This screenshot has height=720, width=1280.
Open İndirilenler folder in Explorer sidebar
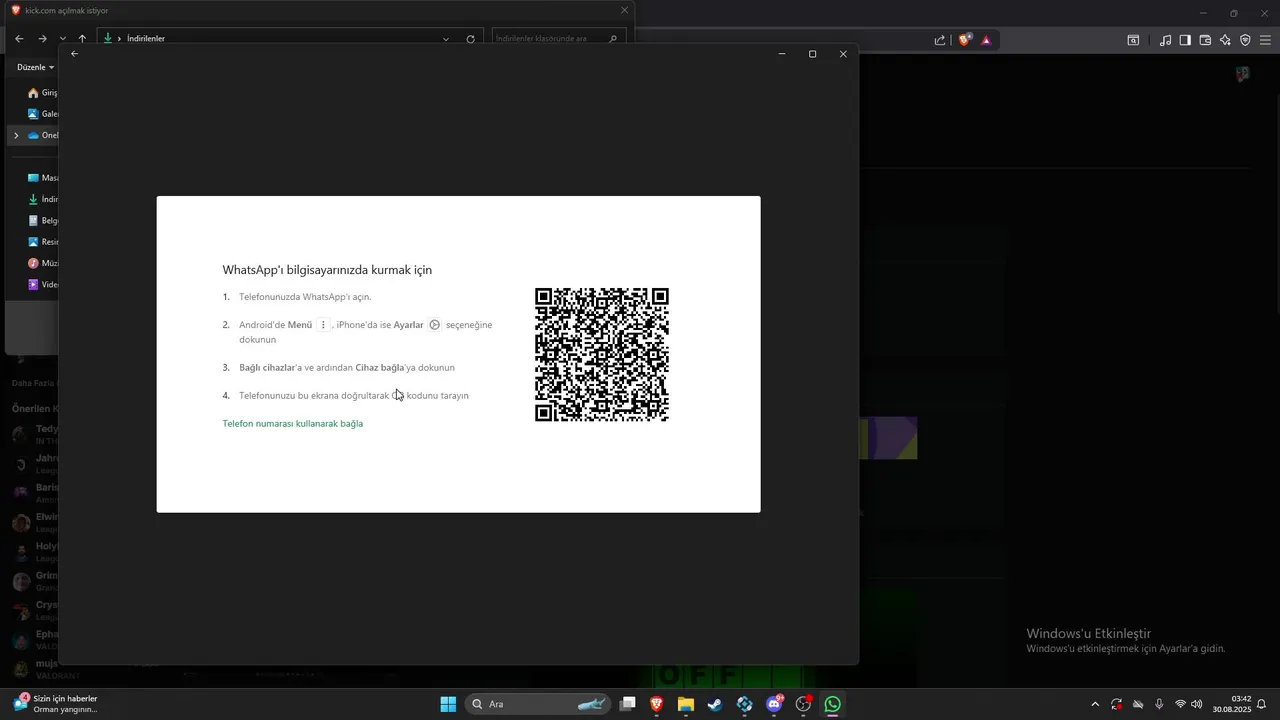42,199
